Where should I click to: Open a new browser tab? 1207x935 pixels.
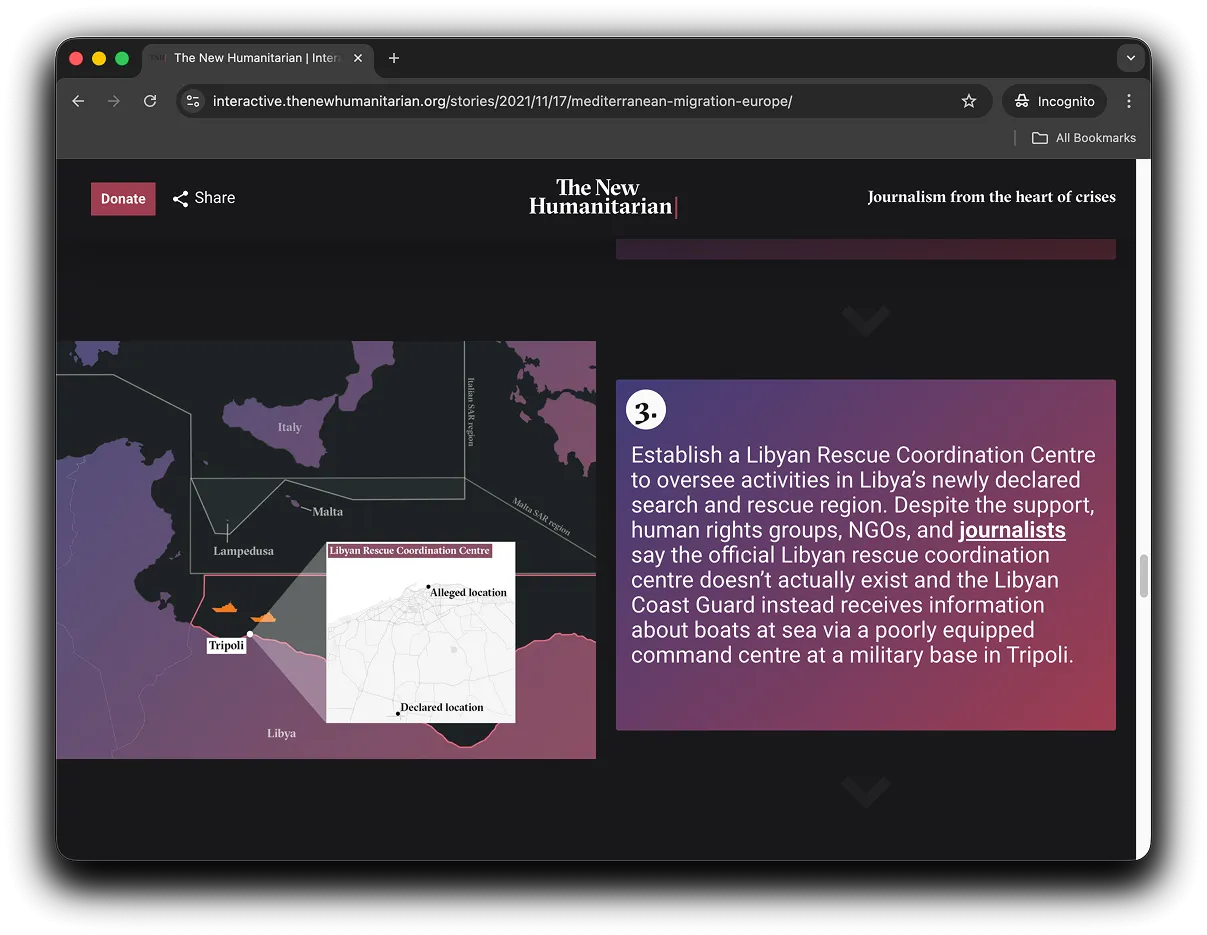394,58
